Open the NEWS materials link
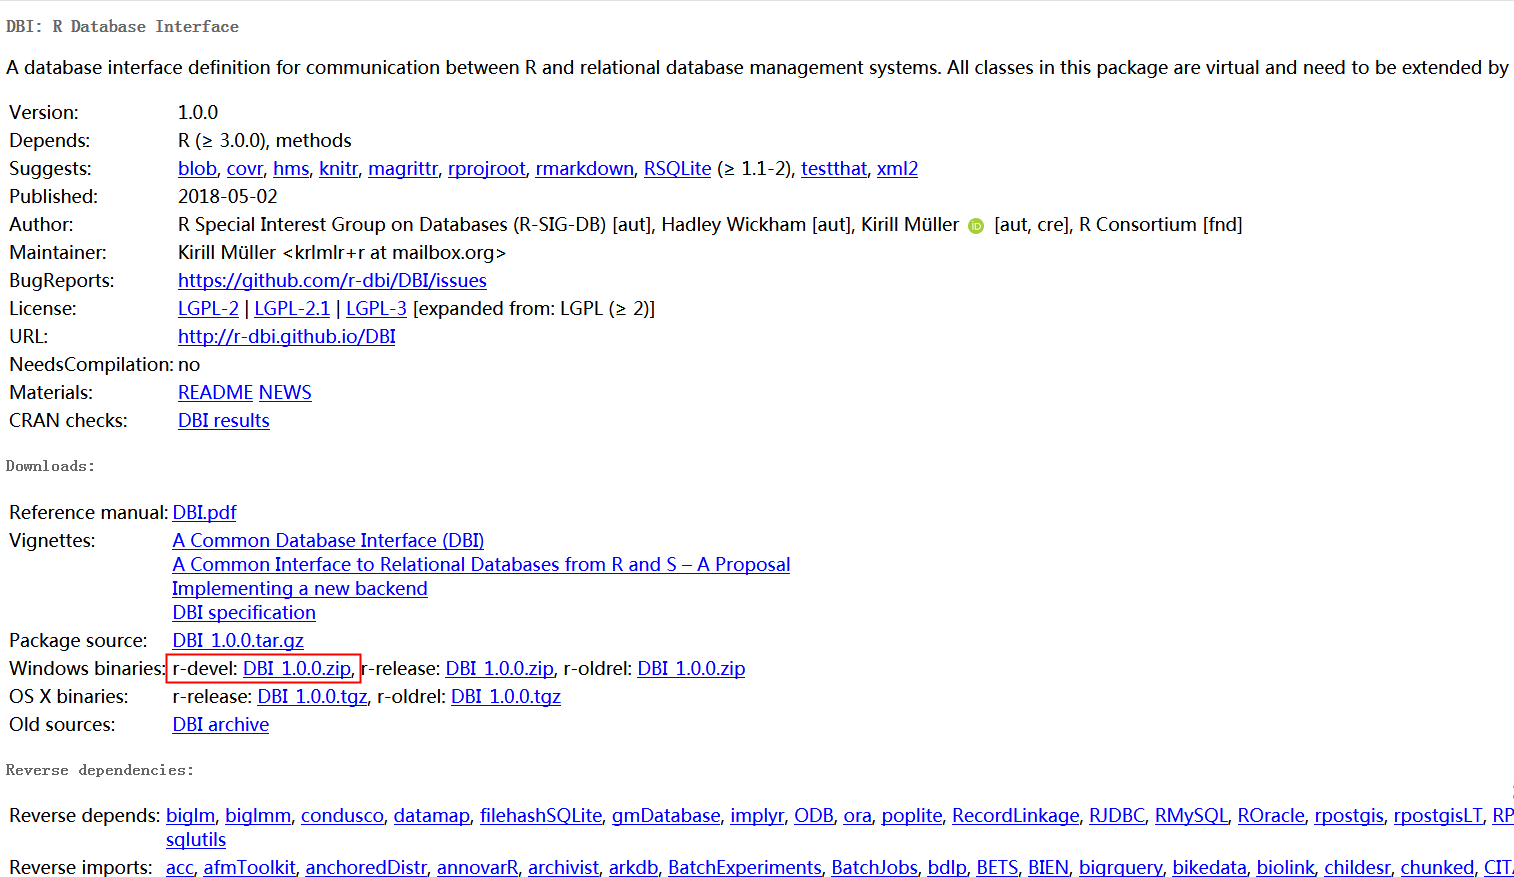Image resolution: width=1514 pixels, height=877 pixels. point(285,393)
